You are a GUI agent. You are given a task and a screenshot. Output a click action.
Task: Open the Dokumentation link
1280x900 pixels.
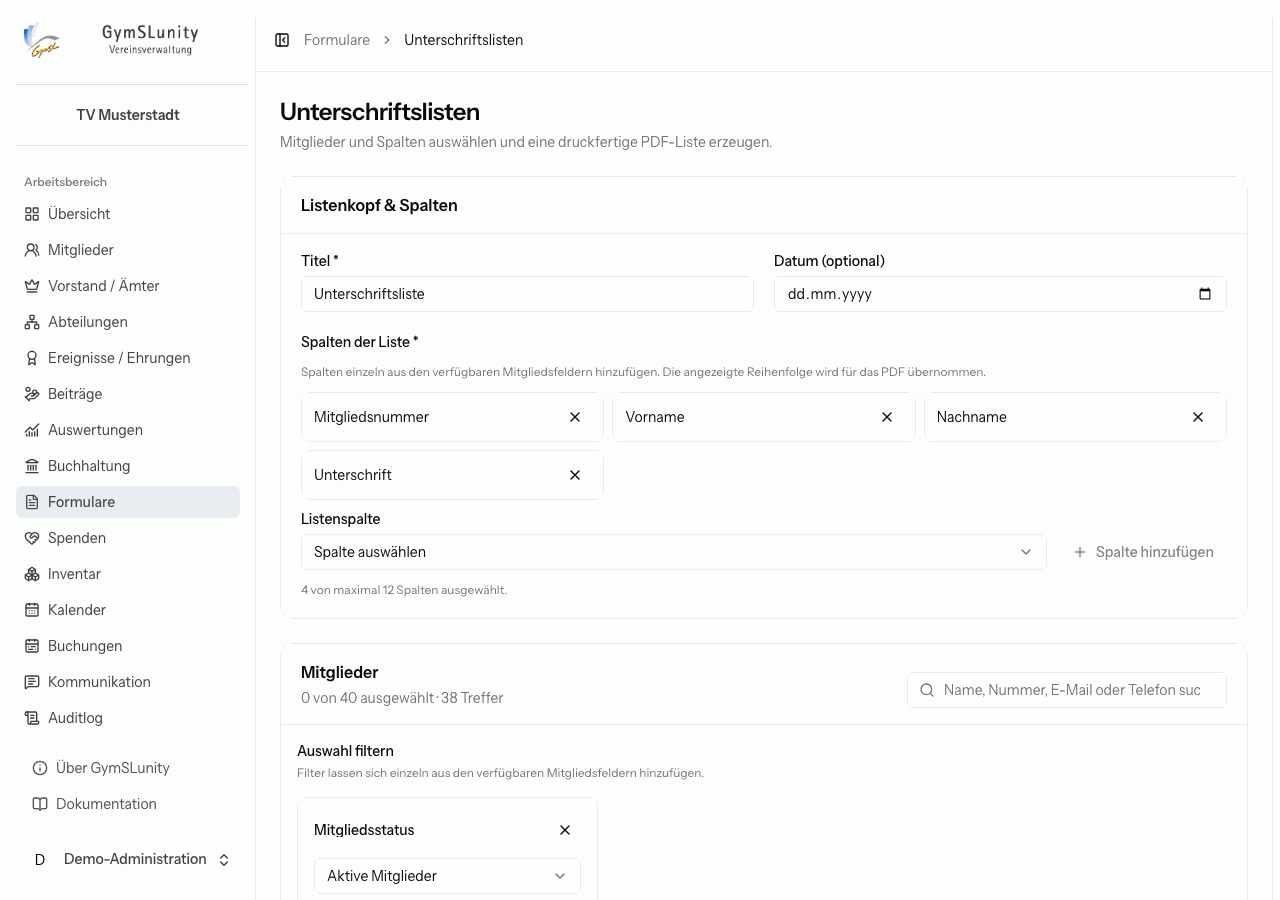(128, 804)
